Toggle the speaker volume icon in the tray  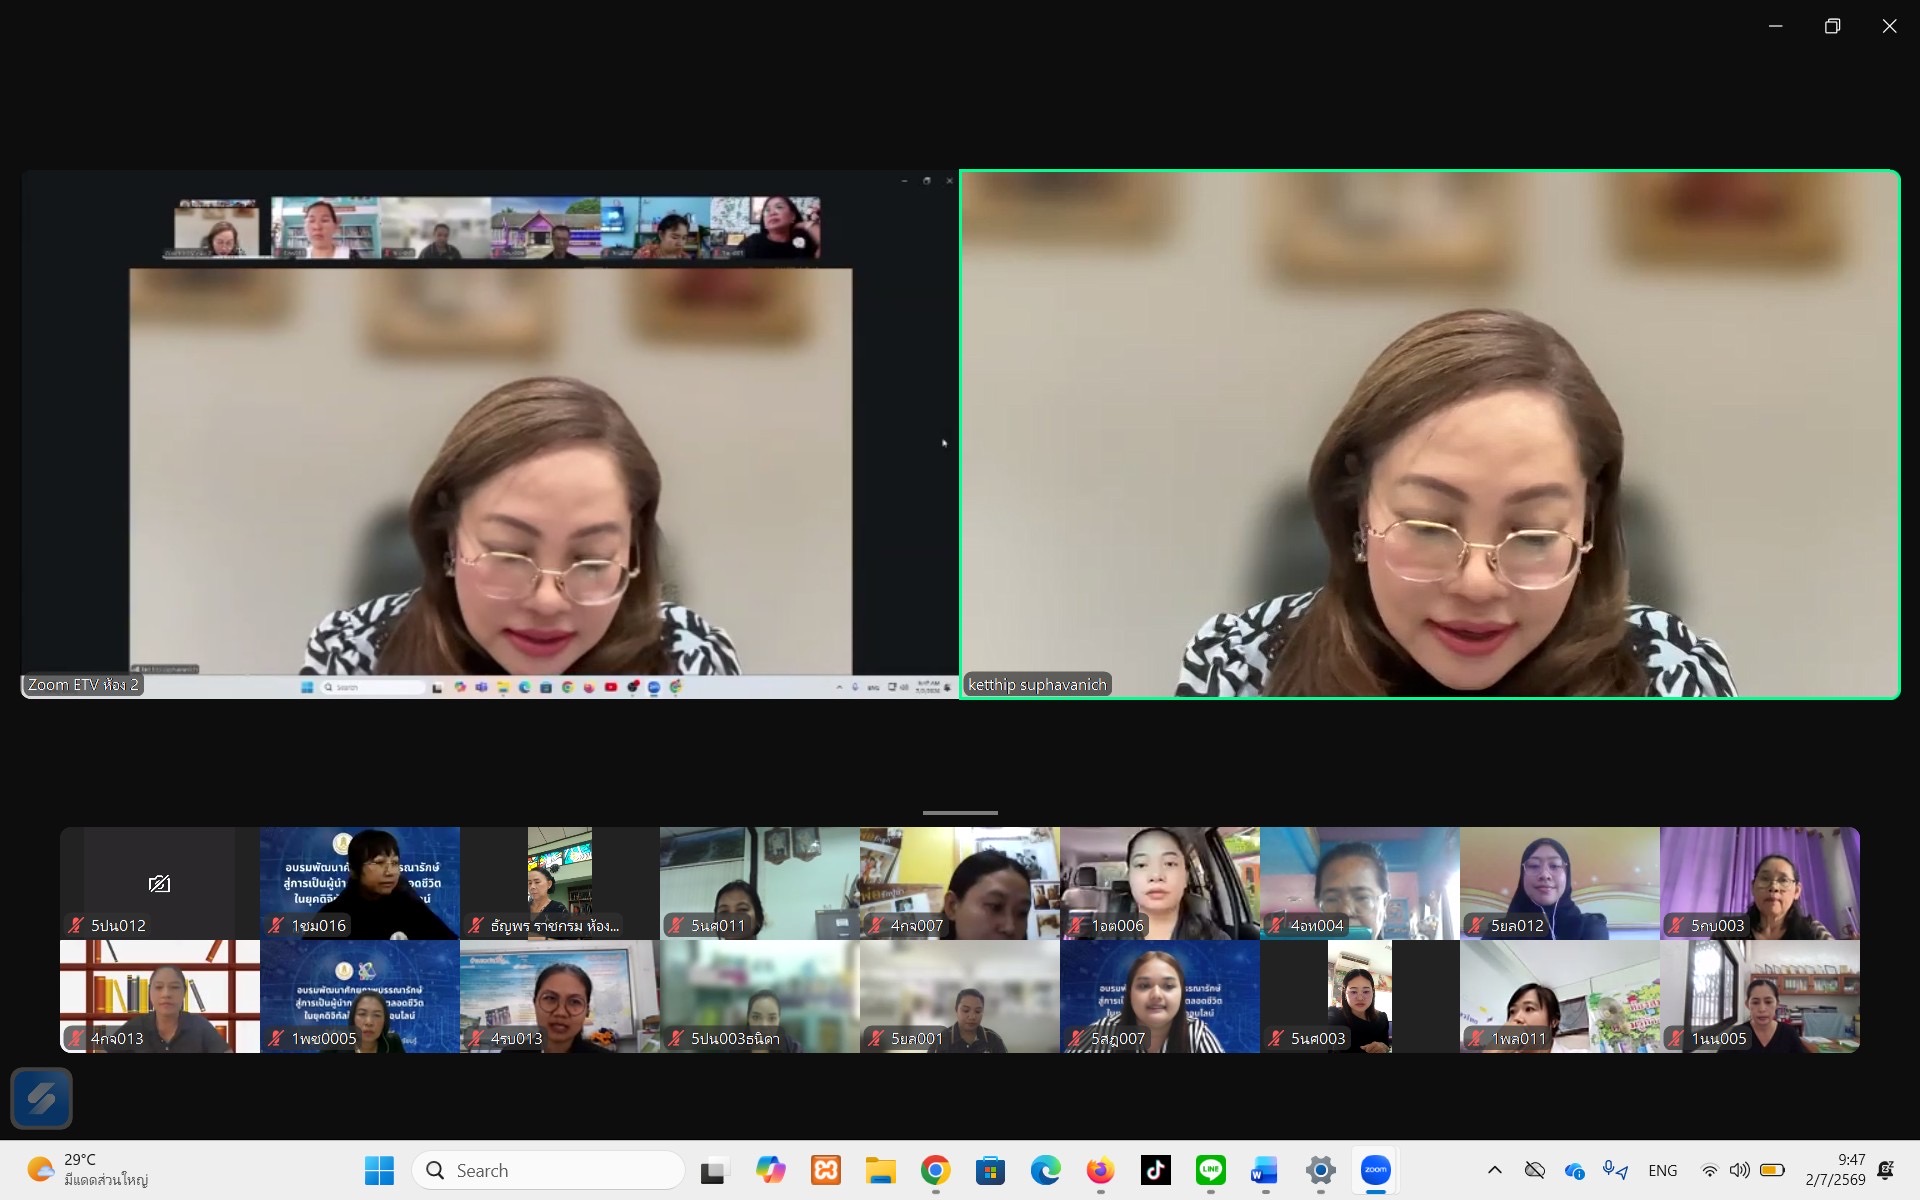1740,1170
